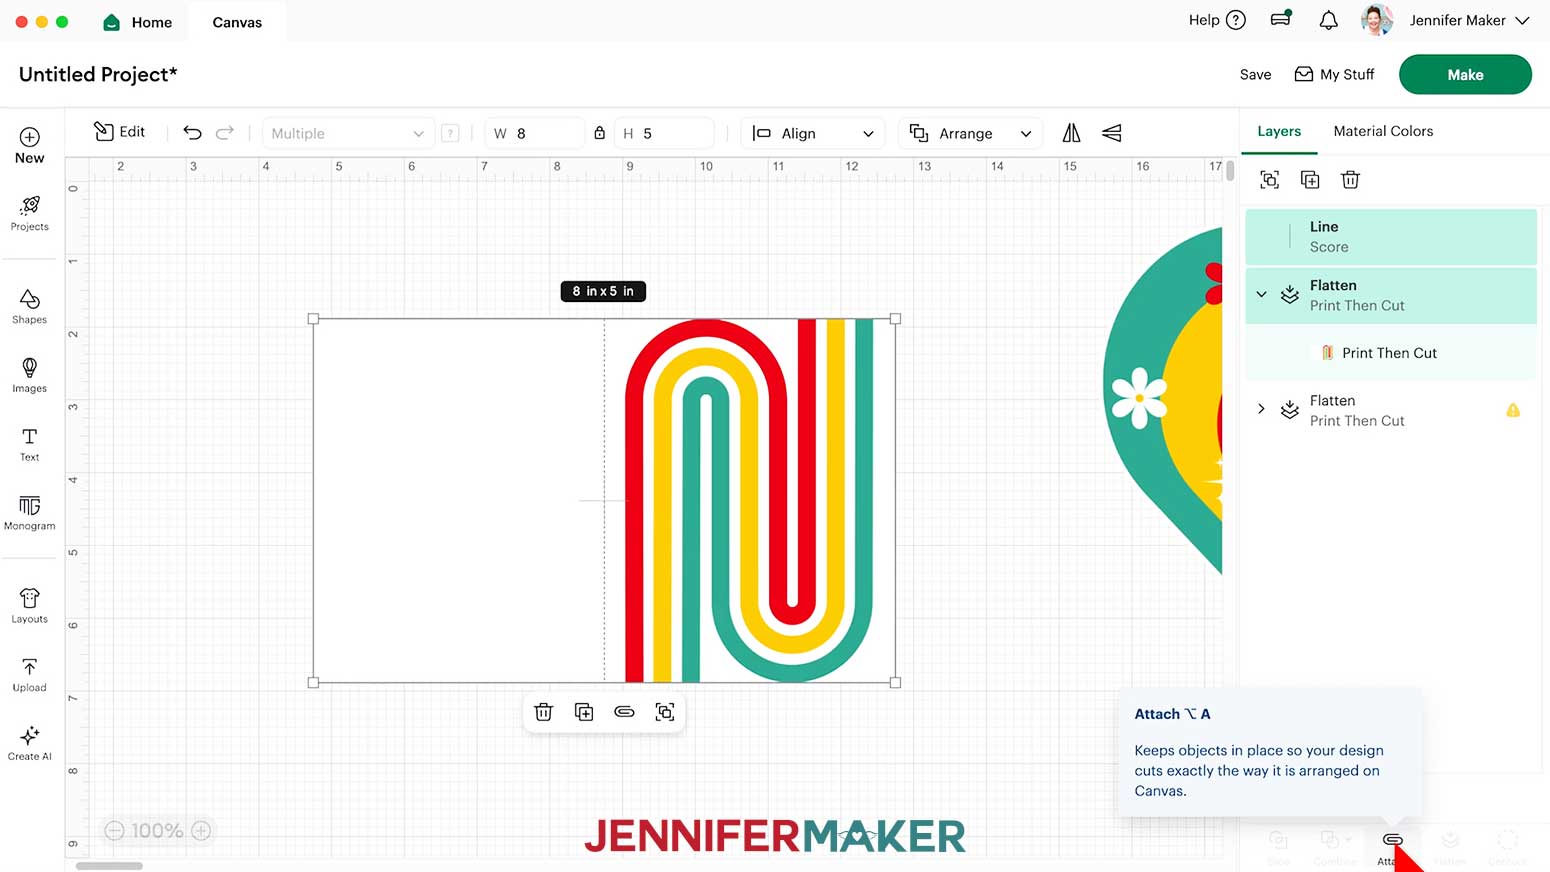
Task: Click the 100% zoom level text
Action: (x=157, y=831)
